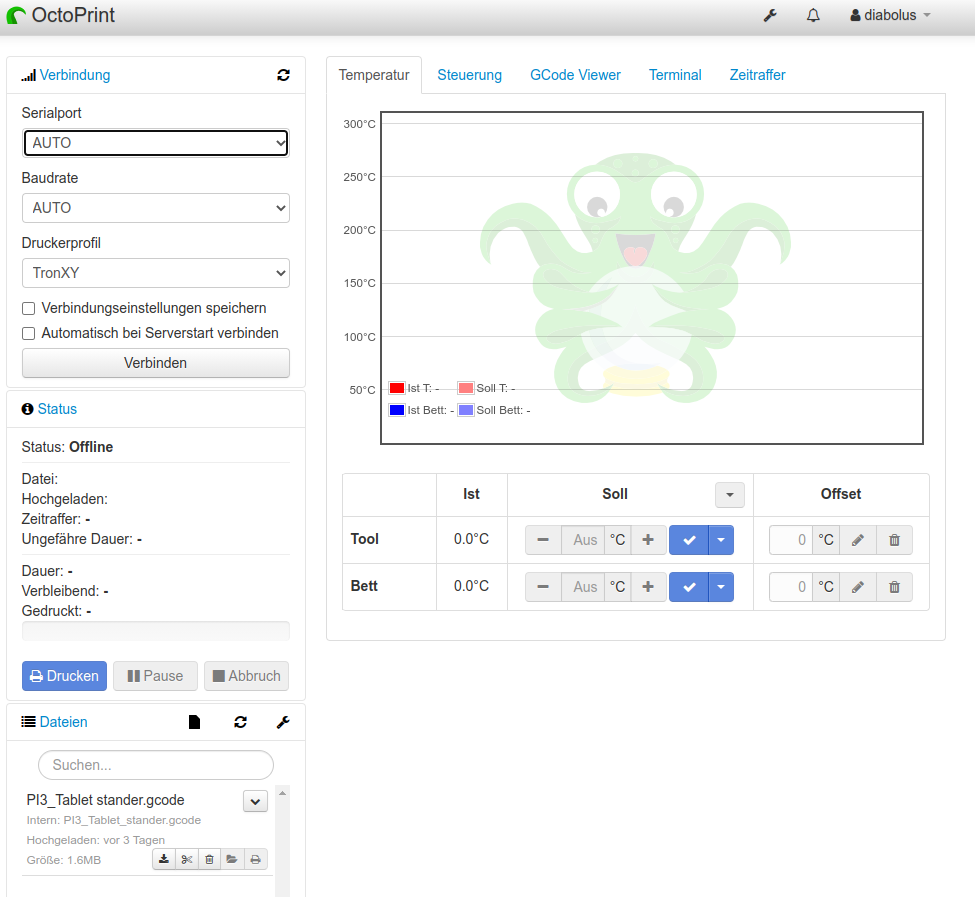Click the OctoPrint logo

click(x=60, y=15)
